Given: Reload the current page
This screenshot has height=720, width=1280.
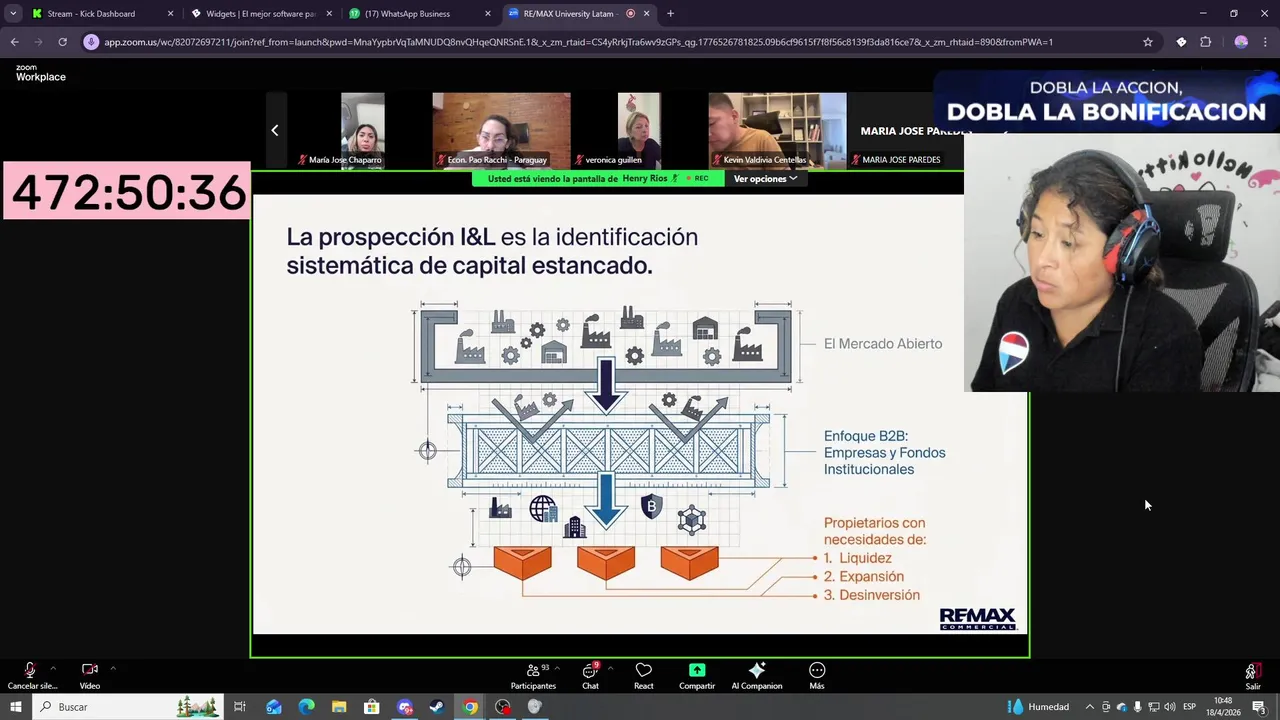Looking at the screenshot, I should (x=62, y=42).
